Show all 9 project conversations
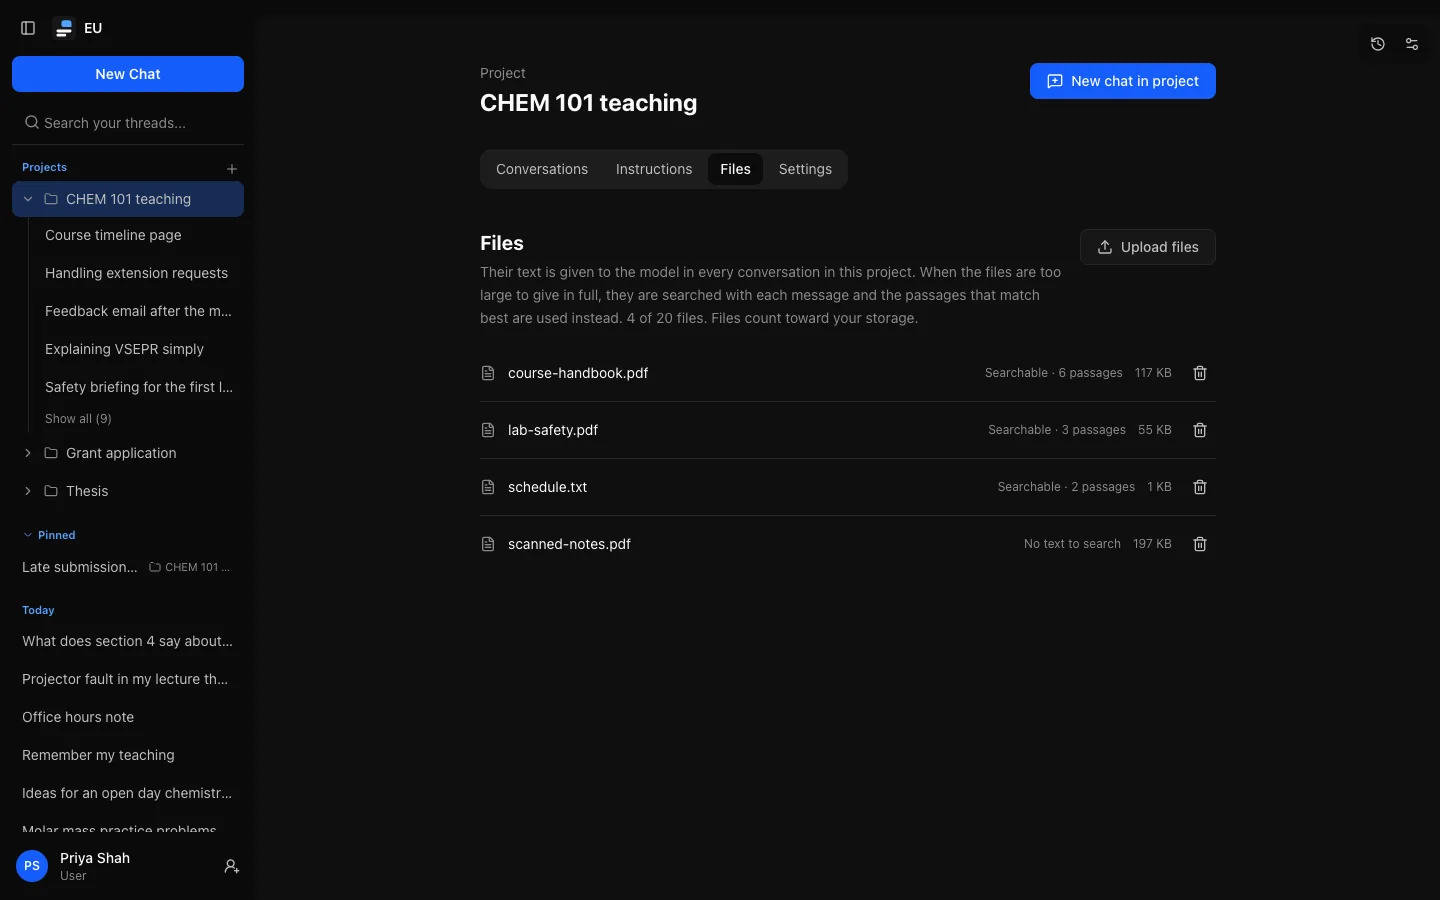The width and height of the screenshot is (1440, 900). [78, 419]
